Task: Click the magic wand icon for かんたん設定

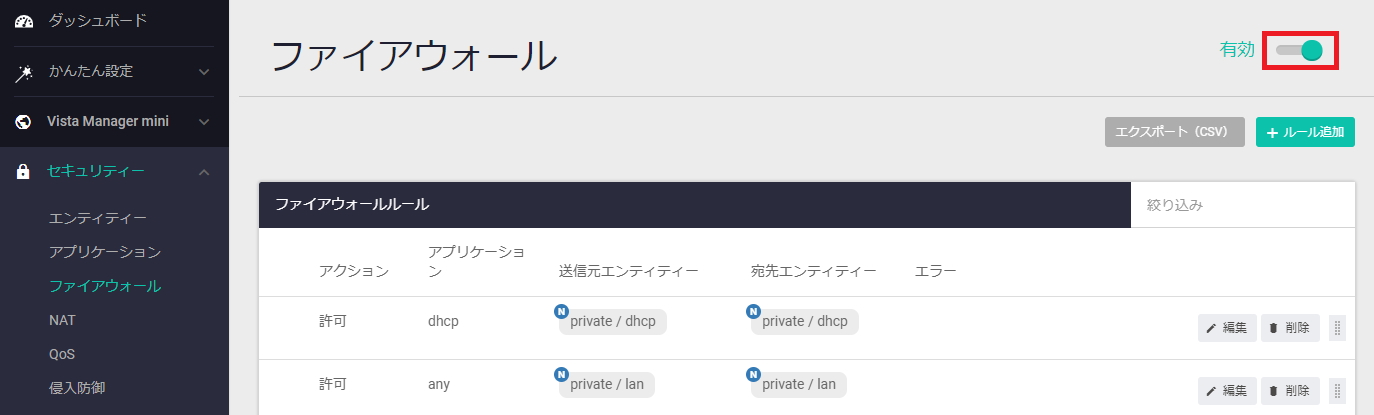Action: point(24,72)
